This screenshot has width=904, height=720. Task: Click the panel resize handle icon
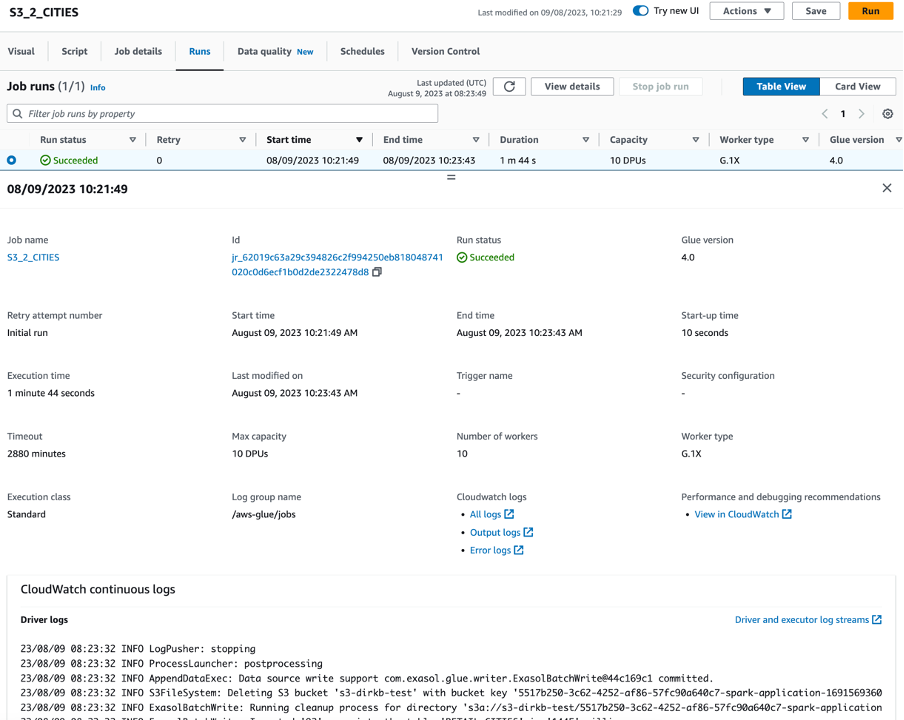pos(451,178)
